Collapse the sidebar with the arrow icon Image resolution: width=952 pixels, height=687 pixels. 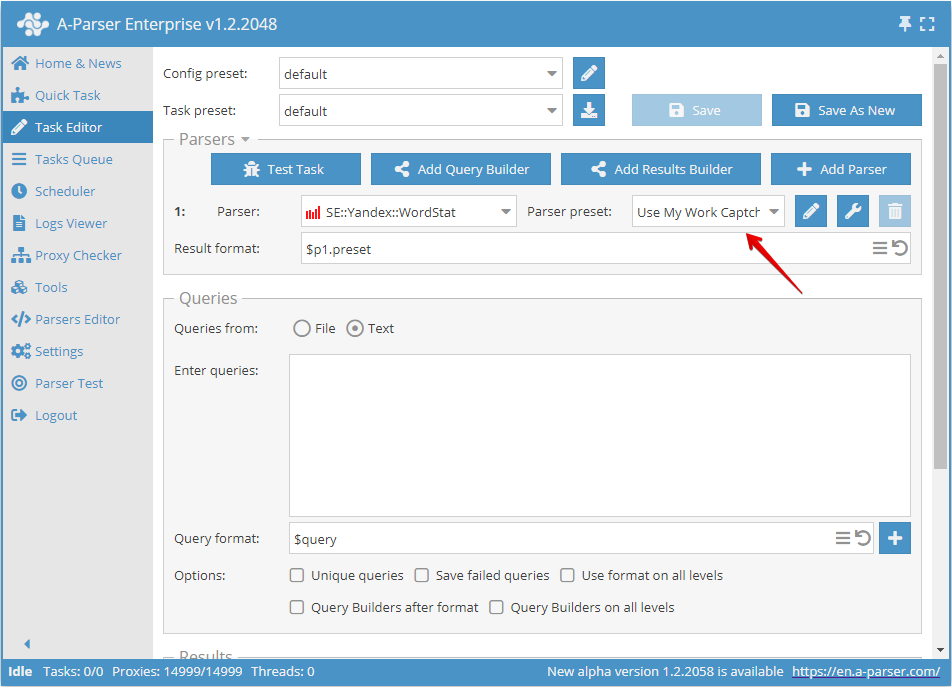(26, 644)
